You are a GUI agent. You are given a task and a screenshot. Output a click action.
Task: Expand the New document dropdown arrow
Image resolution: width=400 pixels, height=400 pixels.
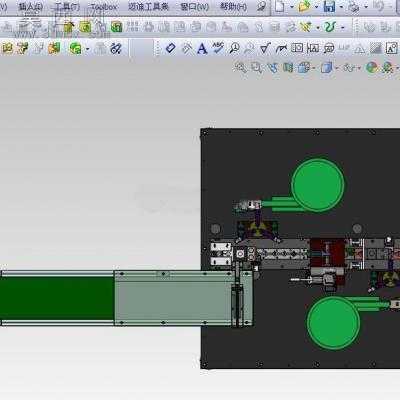(292, 7)
